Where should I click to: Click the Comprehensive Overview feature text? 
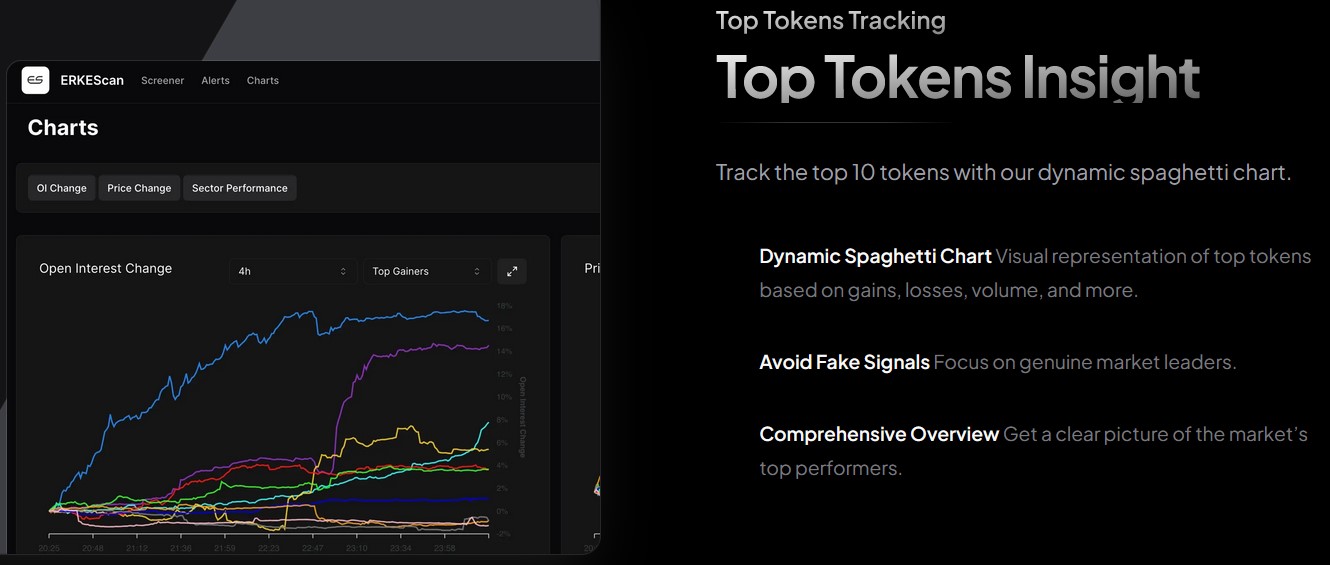[879, 434]
